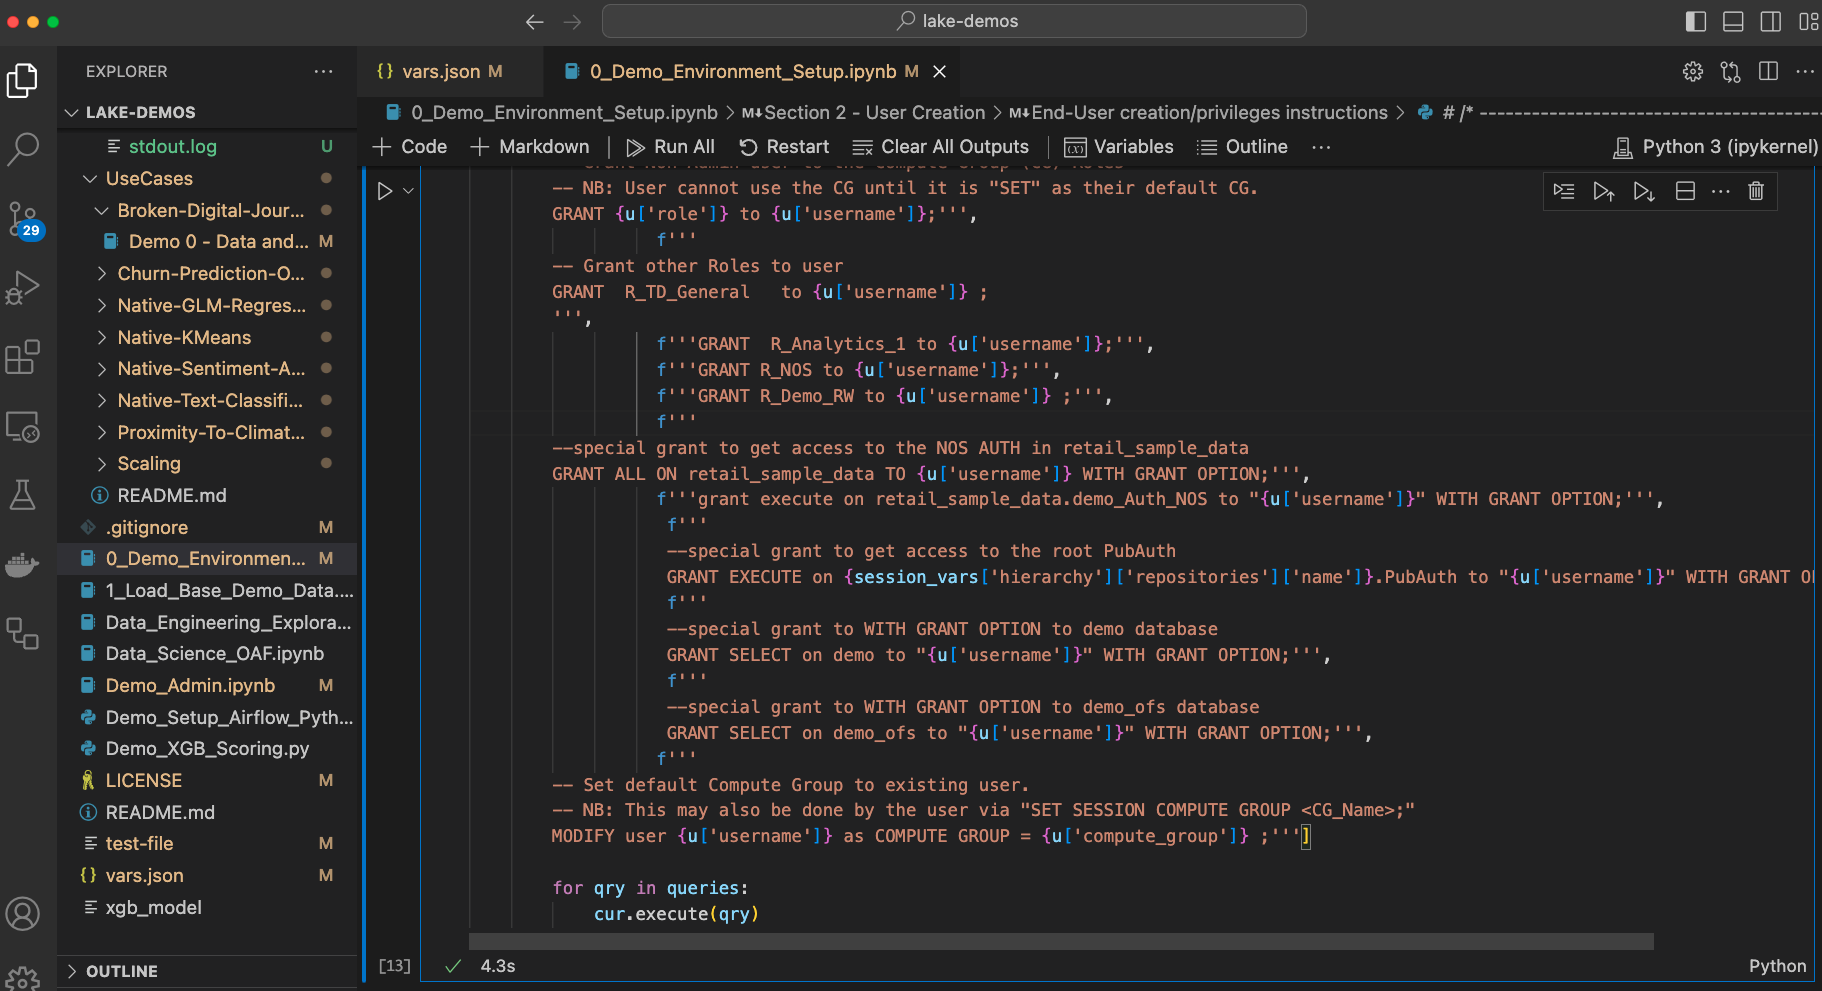Click breadcrumb 0_Demo_Environment_Setup.ipynb
Viewport: 1822px width, 991px height.
click(552, 113)
